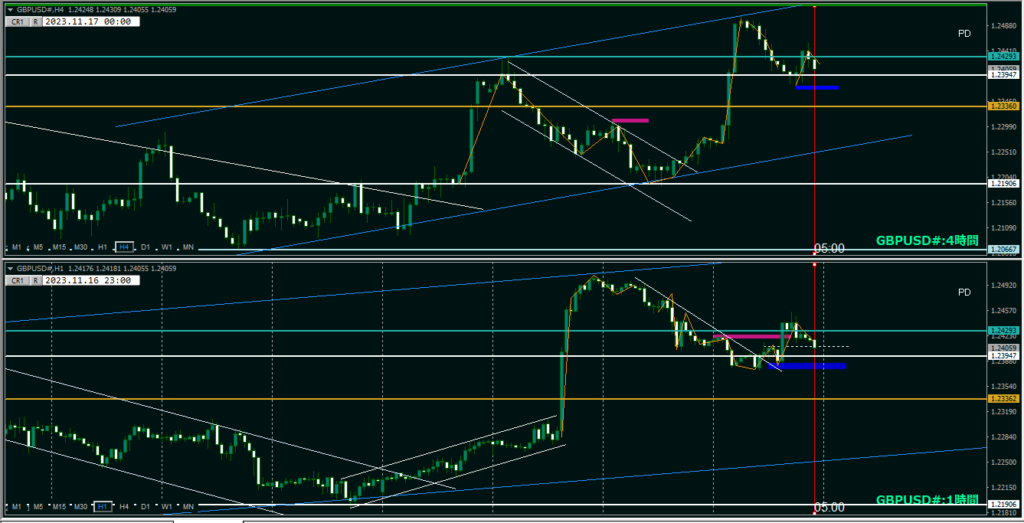Click 1.21906 price tag on upper chart
The height and width of the screenshot is (523, 1024).
pyautogui.click(x=1002, y=184)
